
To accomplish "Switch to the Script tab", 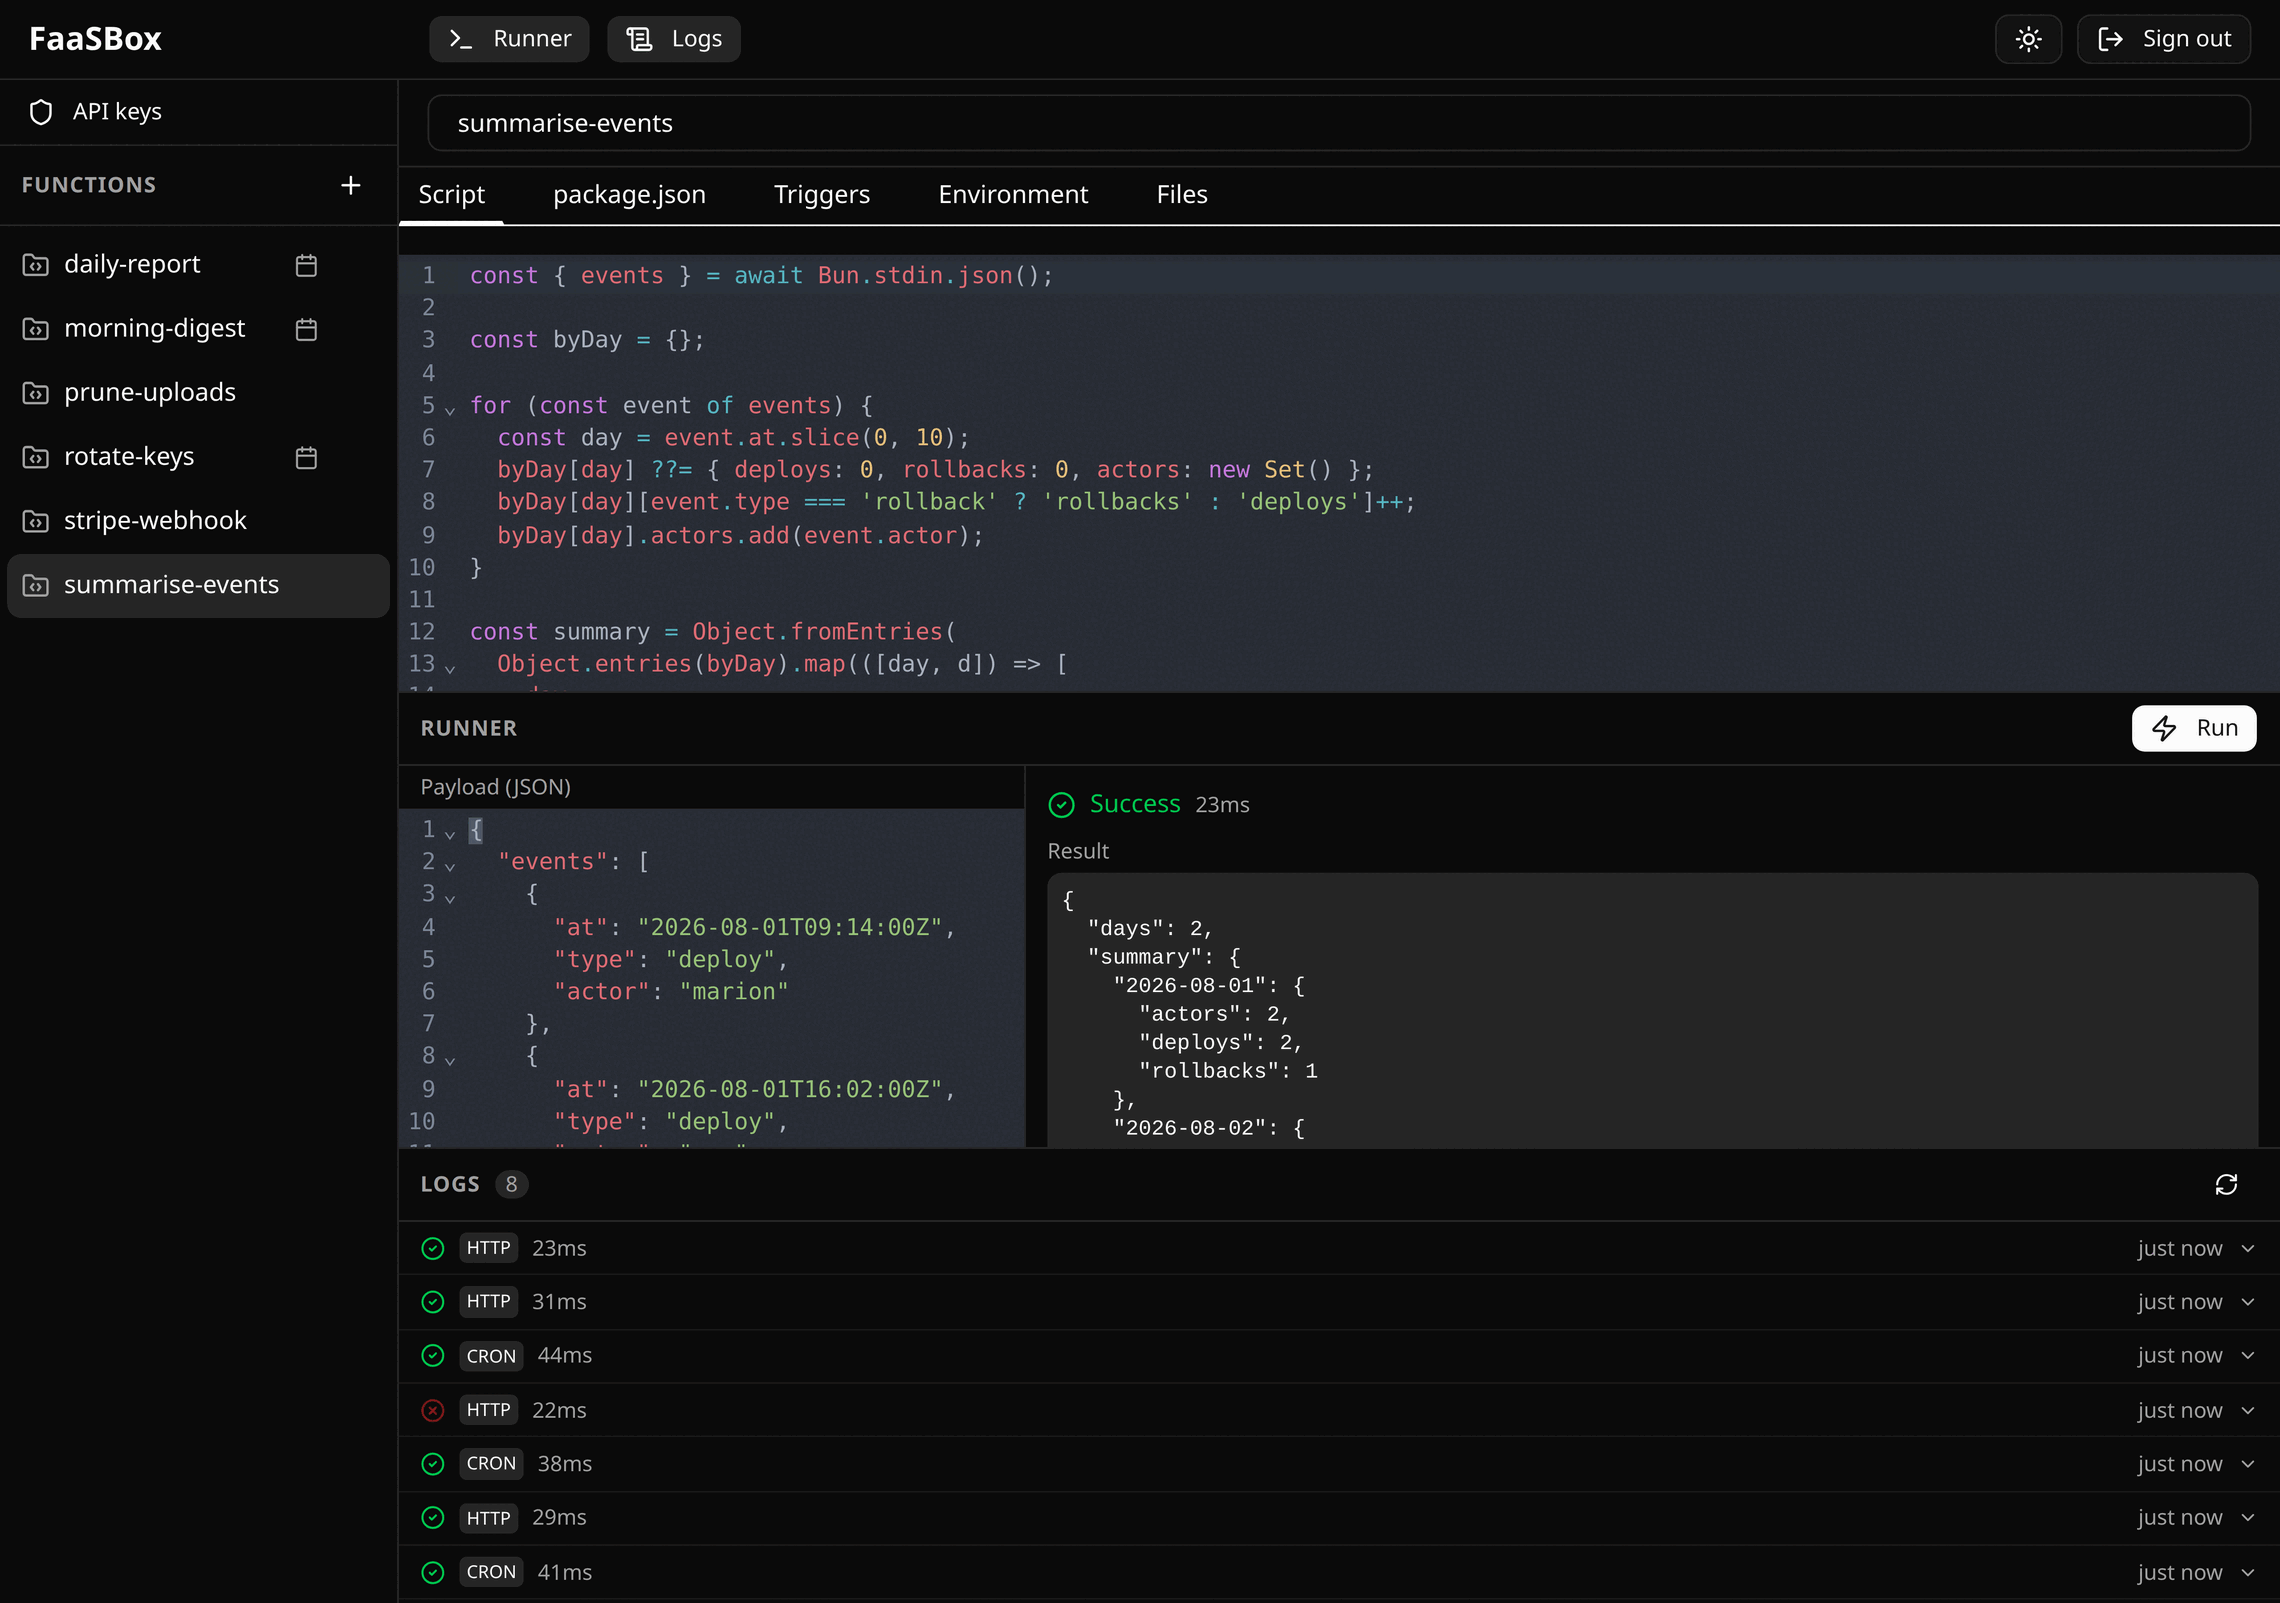I will tap(451, 194).
